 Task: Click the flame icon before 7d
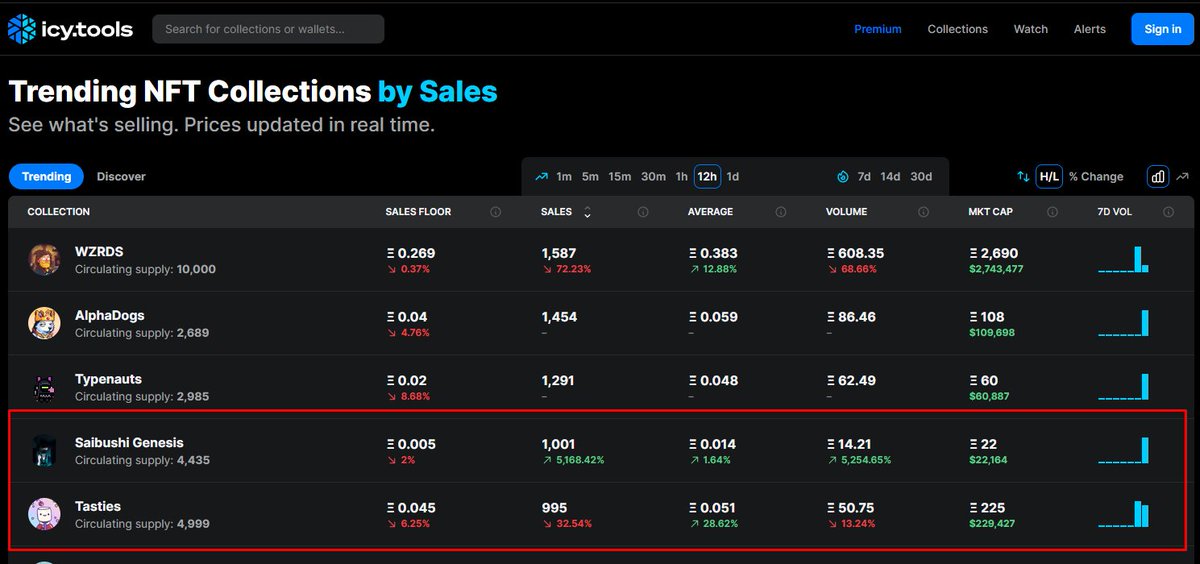click(x=842, y=177)
